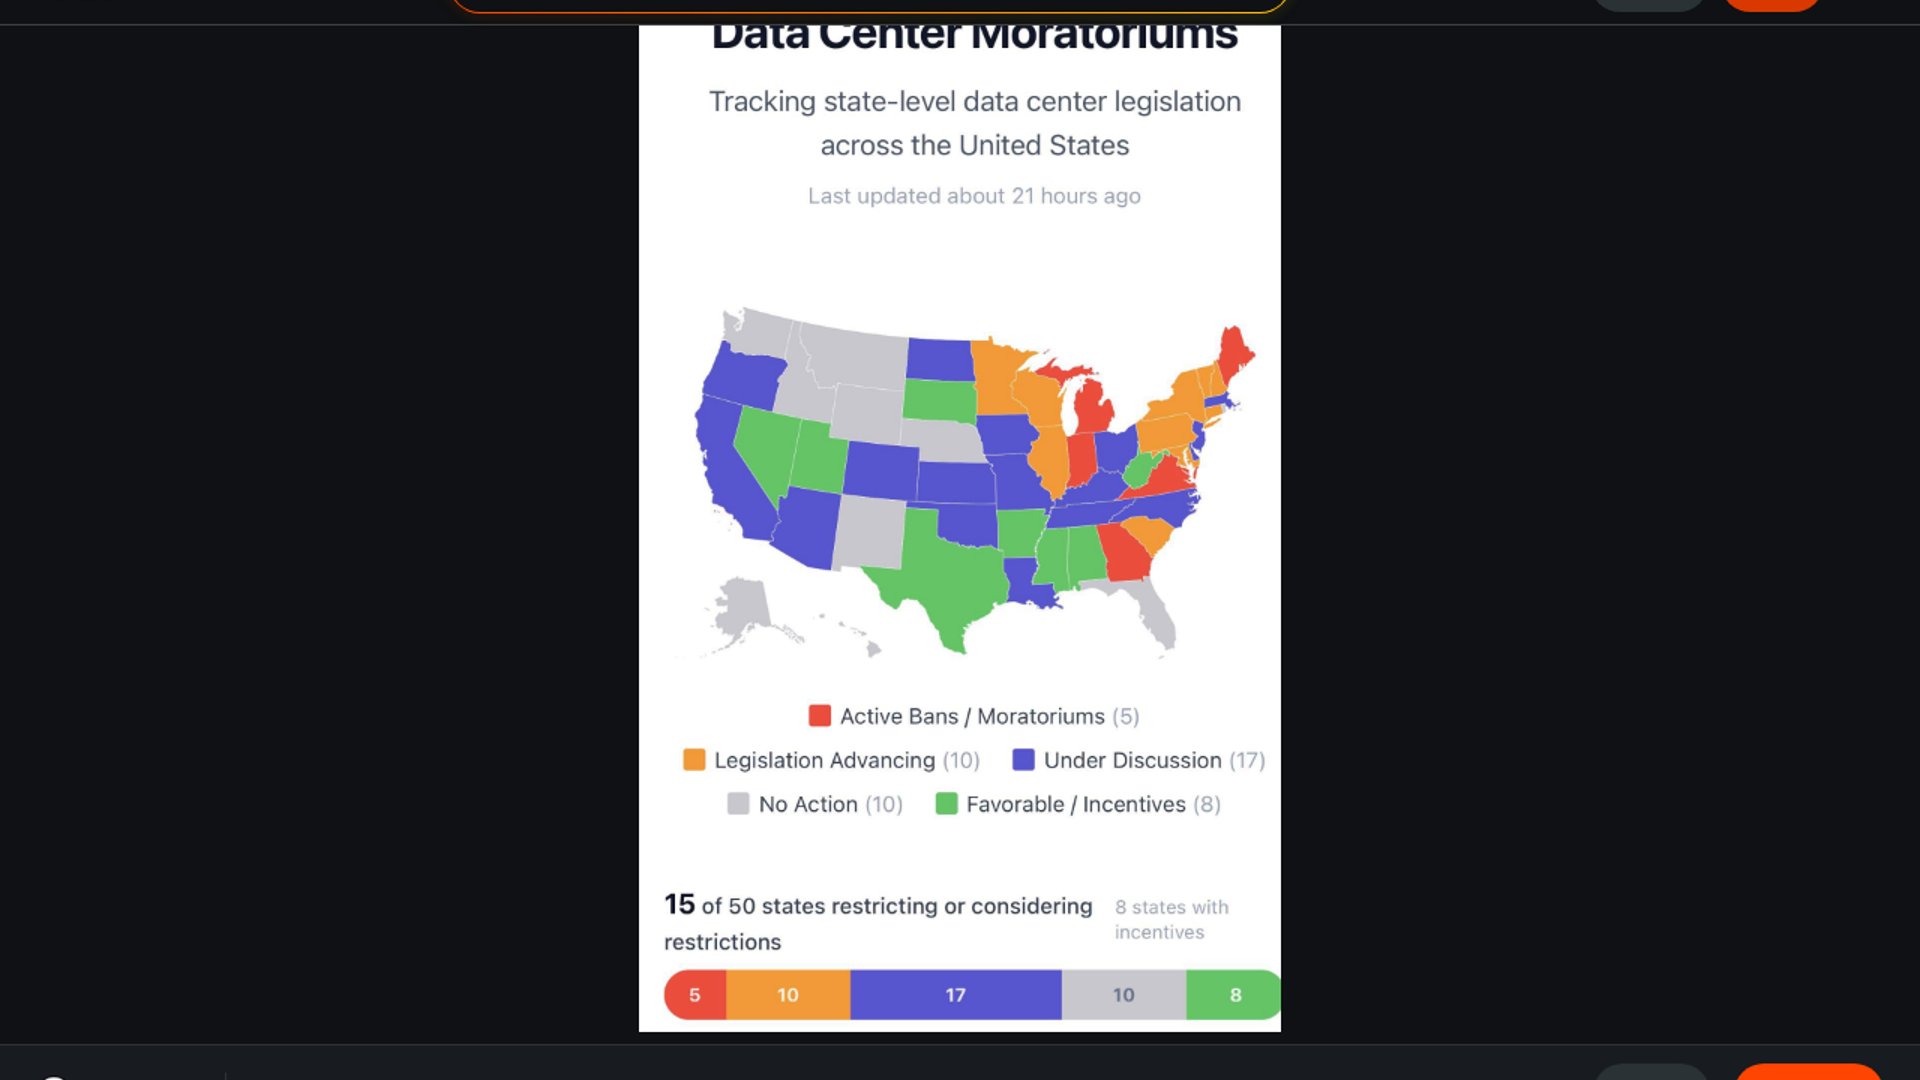Viewport: 1920px width, 1080px height.
Task: Toggle the Under Discussion legend label
Action: point(1133,760)
